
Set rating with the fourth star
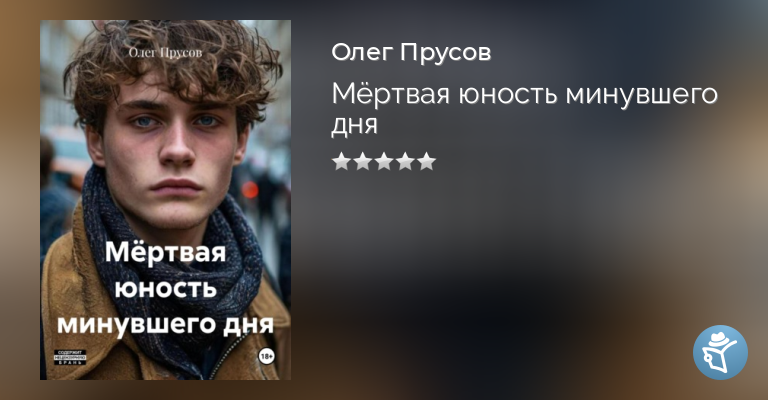tap(405, 161)
